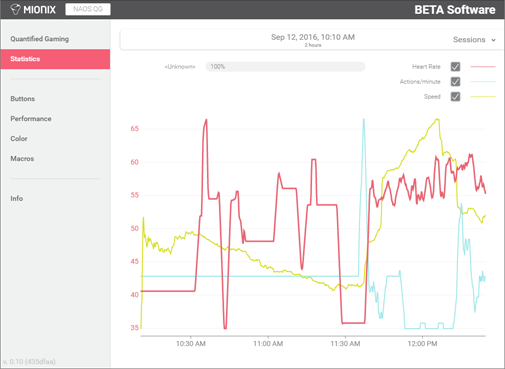Click the yellow Speed legend line
Image resolution: width=505 pixels, height=369 pixels.
pyautogui.click(x=483, y=97)
